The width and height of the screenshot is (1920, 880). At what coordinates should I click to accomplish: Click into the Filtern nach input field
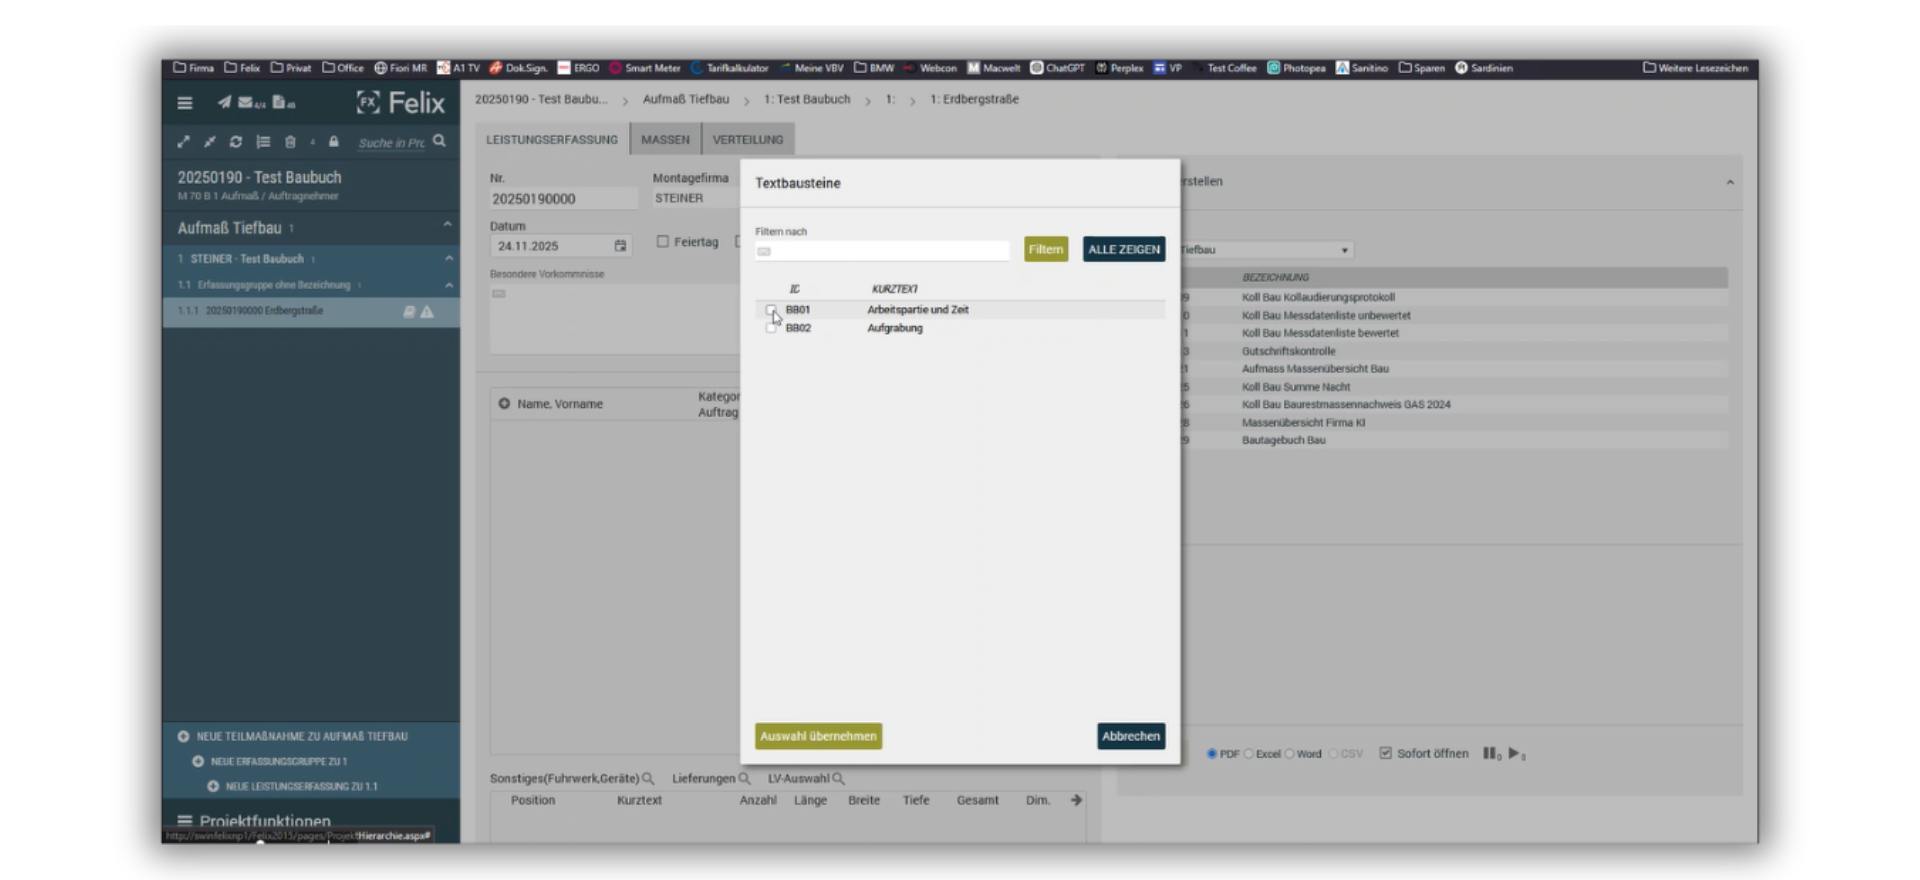click(x=882, y=251)
